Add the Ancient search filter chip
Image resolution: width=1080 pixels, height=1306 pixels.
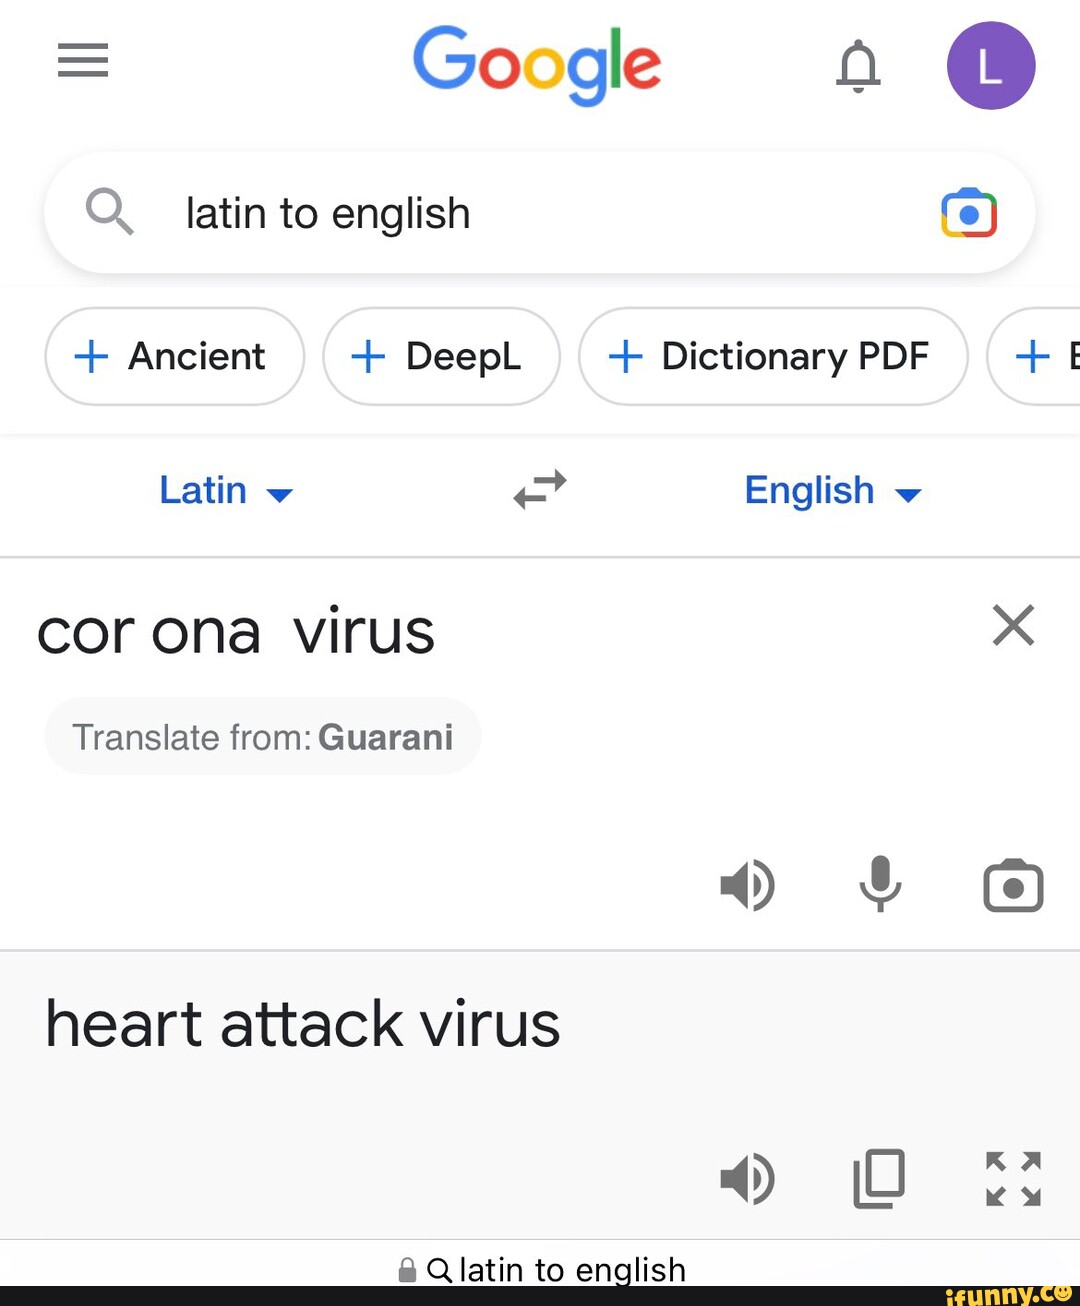click(x=174, y=356)
